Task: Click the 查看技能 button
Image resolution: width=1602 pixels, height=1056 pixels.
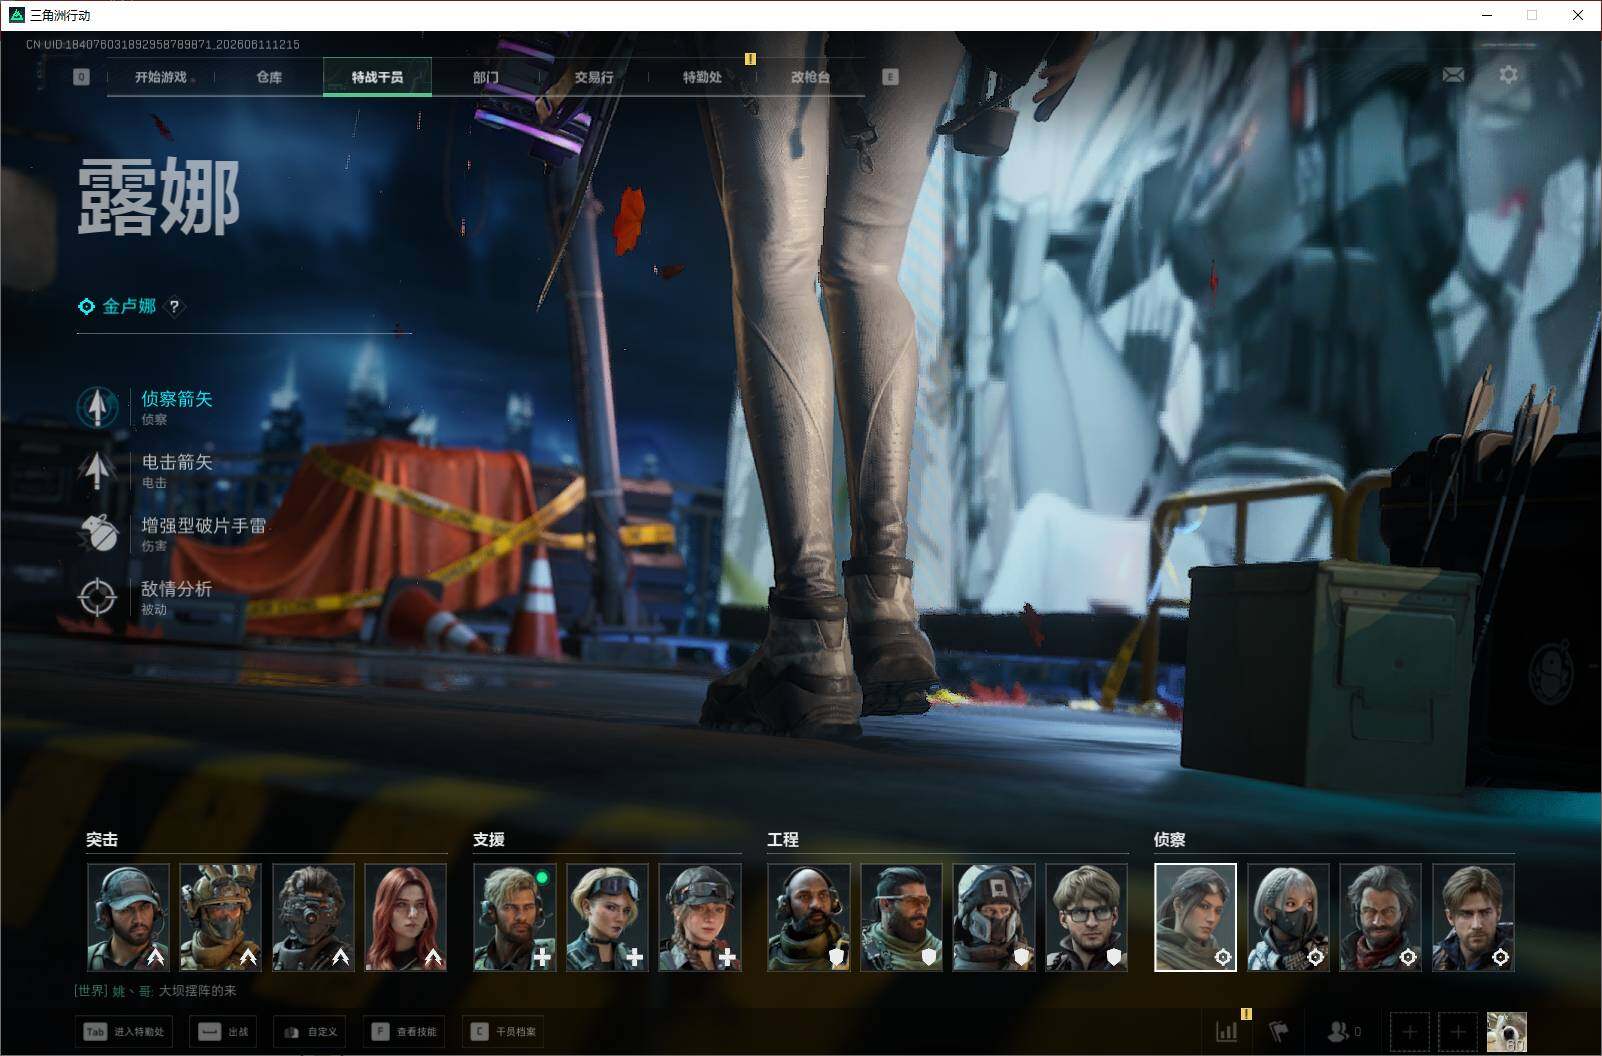Action: tap(405, 1032)
